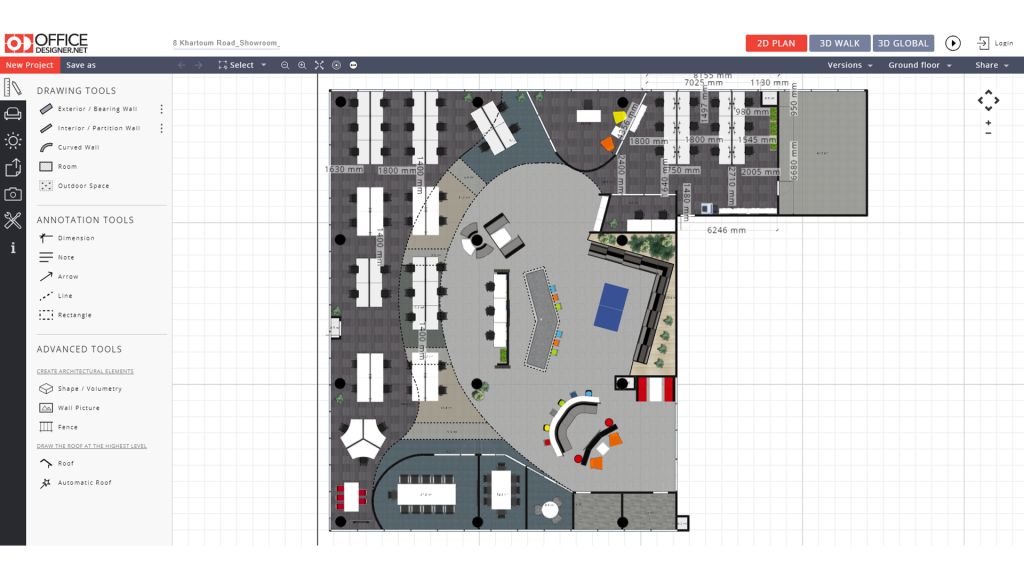Zoom out using the canvas minus button

click(x=988, y=133)
